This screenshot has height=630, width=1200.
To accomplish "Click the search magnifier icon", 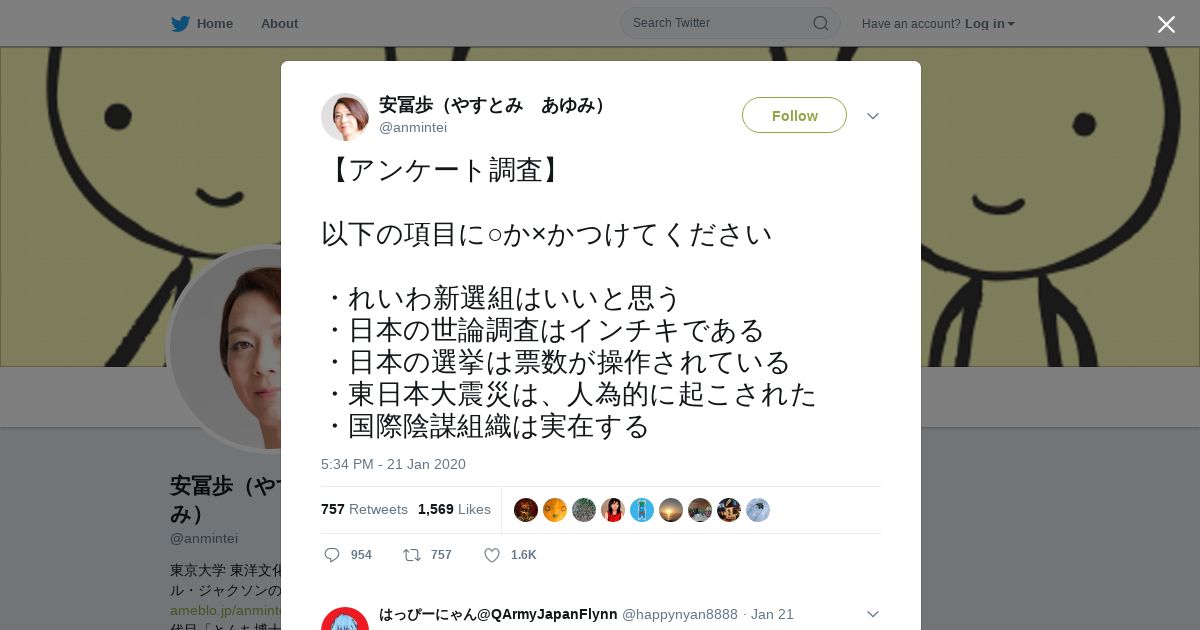I will point(820,23).
